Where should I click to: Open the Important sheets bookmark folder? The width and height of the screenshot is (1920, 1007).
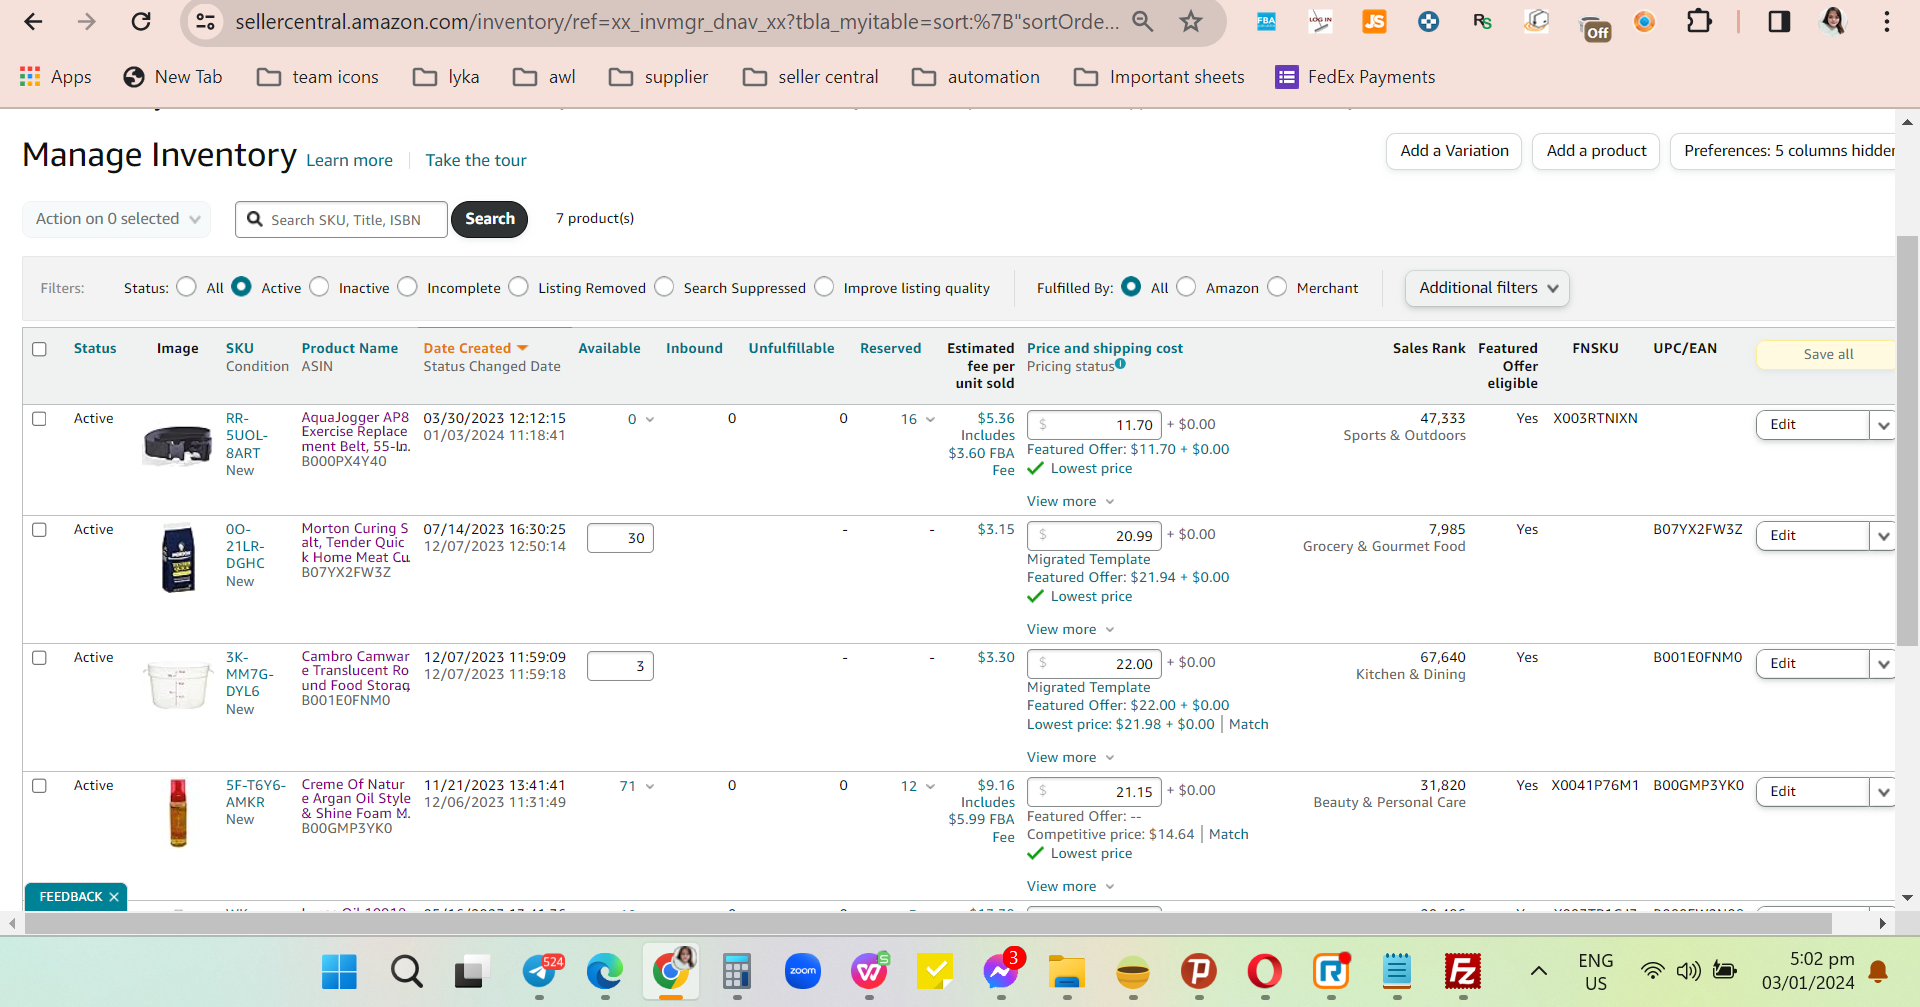tap(1159, 77)
